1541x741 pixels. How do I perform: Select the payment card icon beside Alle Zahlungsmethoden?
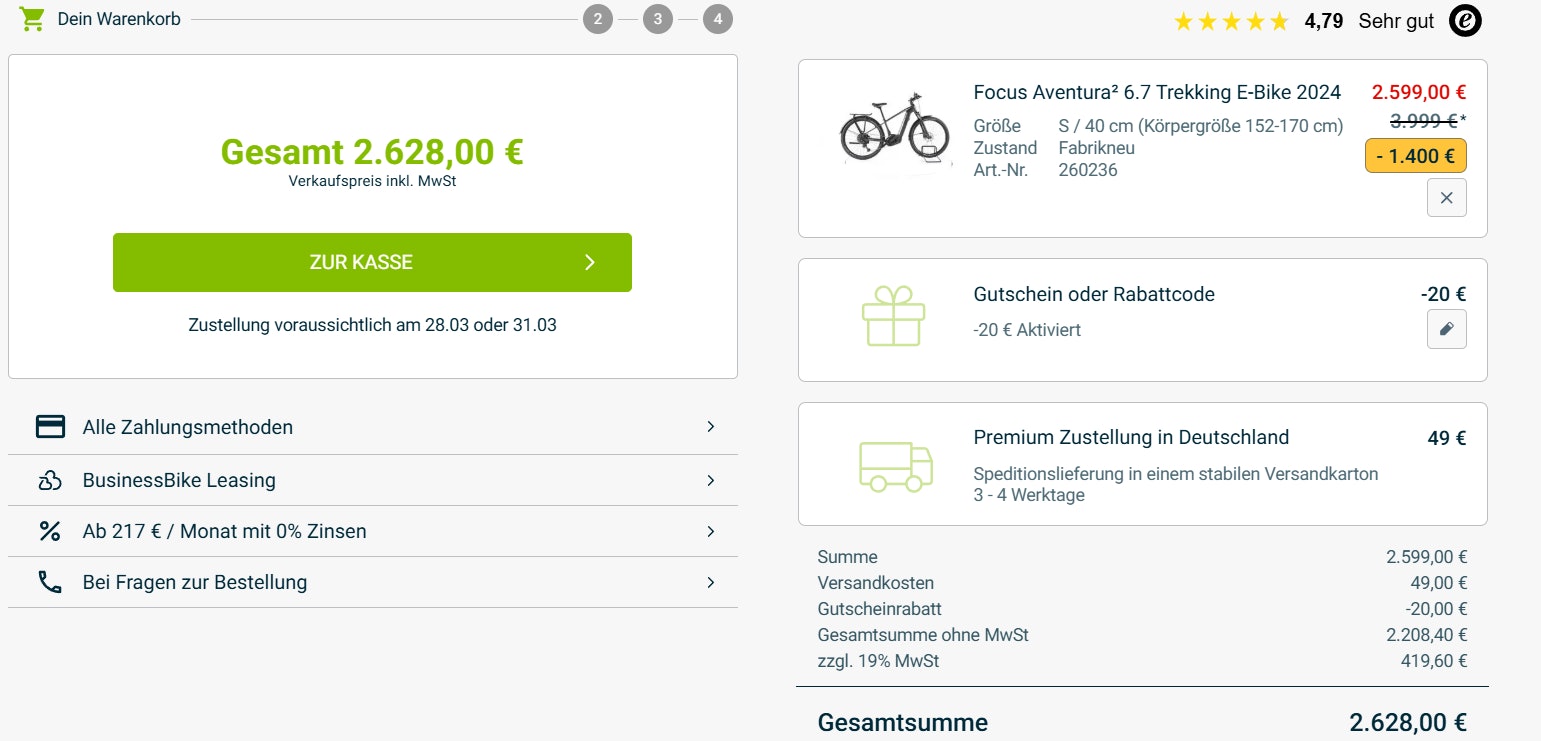click(49, 427)
